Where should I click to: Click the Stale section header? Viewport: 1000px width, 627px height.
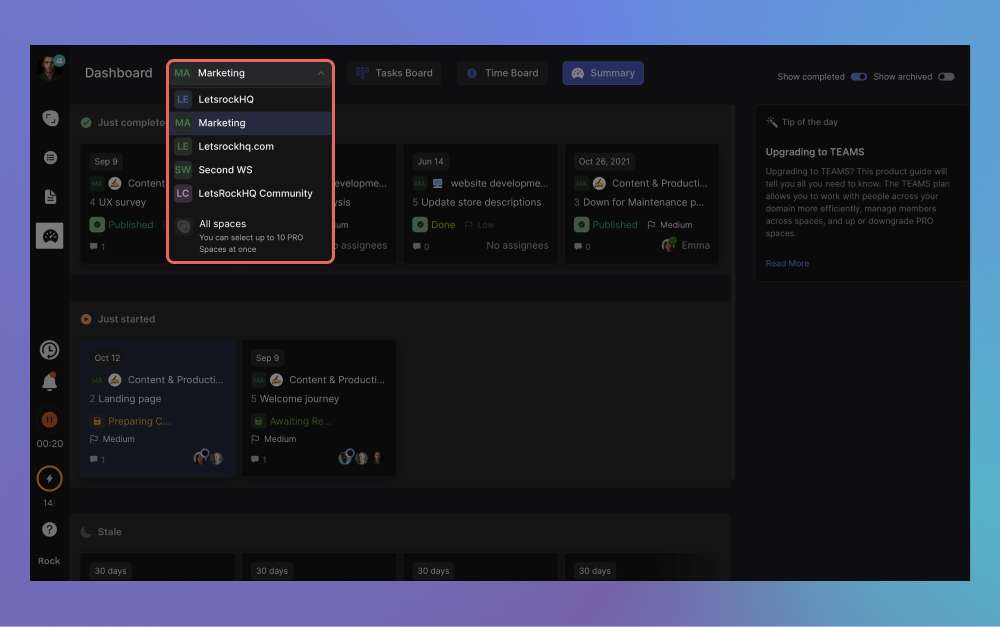pyautogui.click(x=101, y=531)
